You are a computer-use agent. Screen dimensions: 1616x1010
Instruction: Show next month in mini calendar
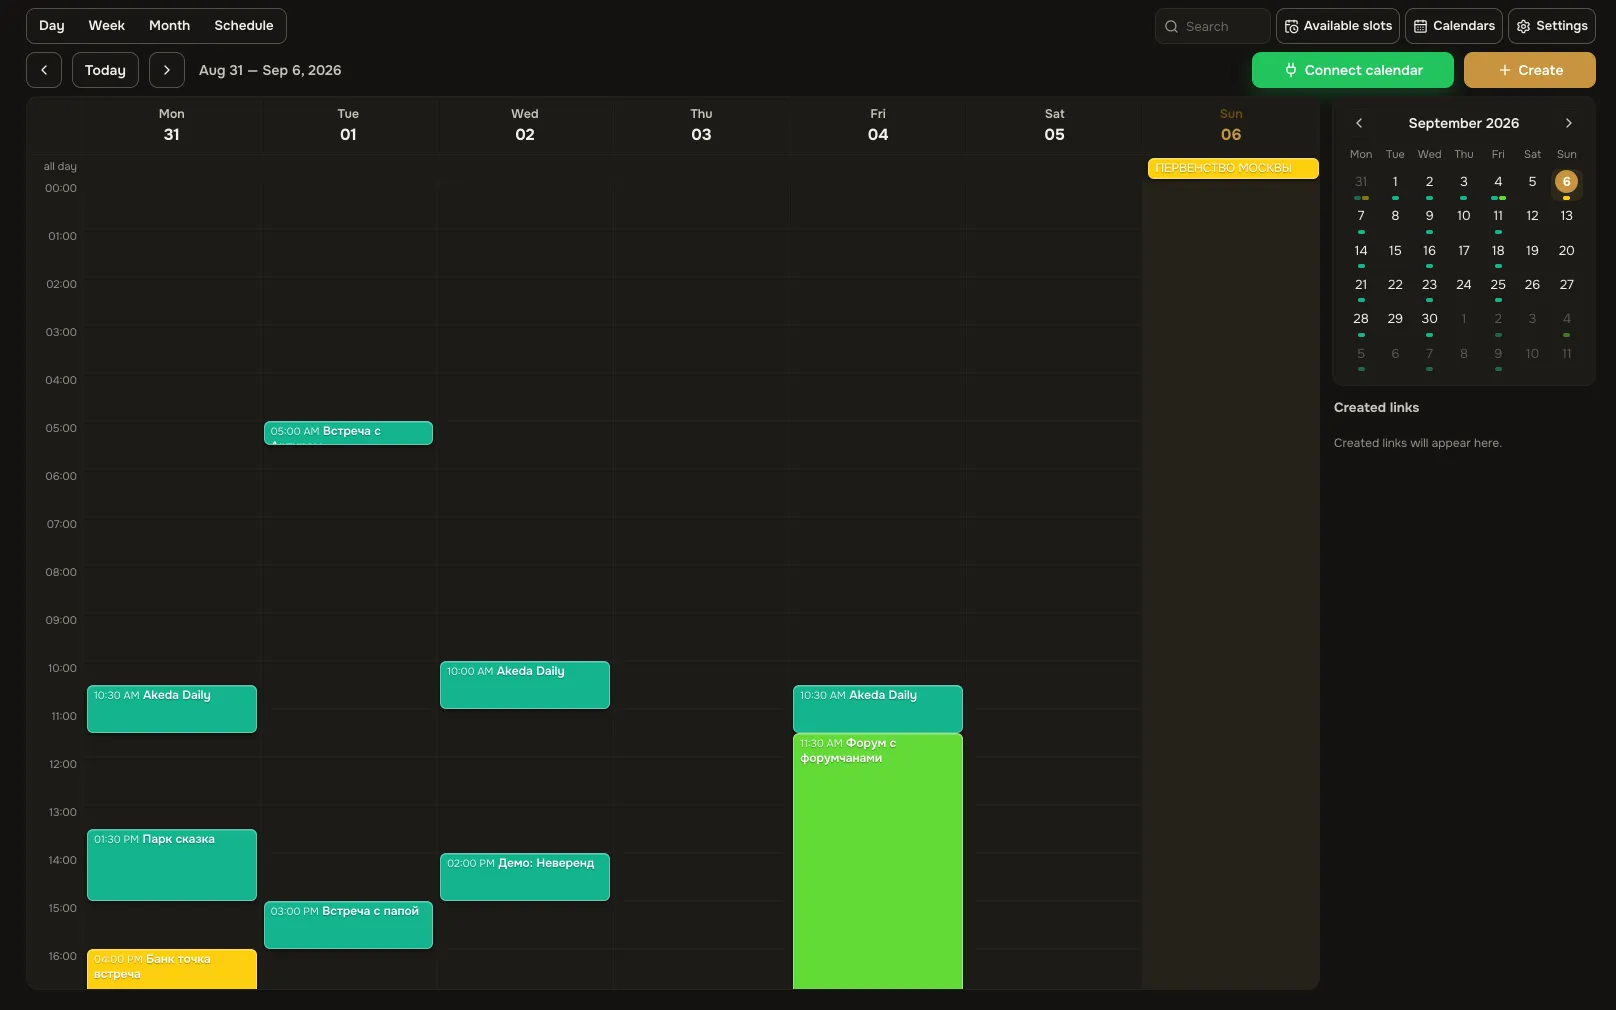point(1568,123)
